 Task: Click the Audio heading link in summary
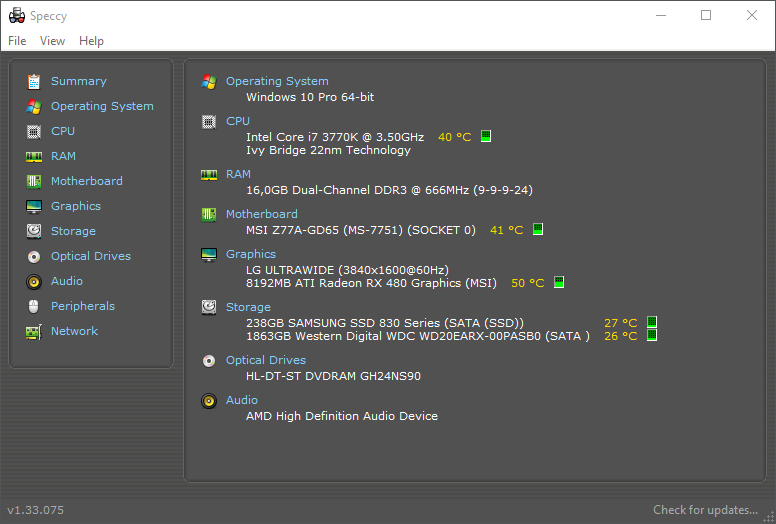click(x=242, y=400)
